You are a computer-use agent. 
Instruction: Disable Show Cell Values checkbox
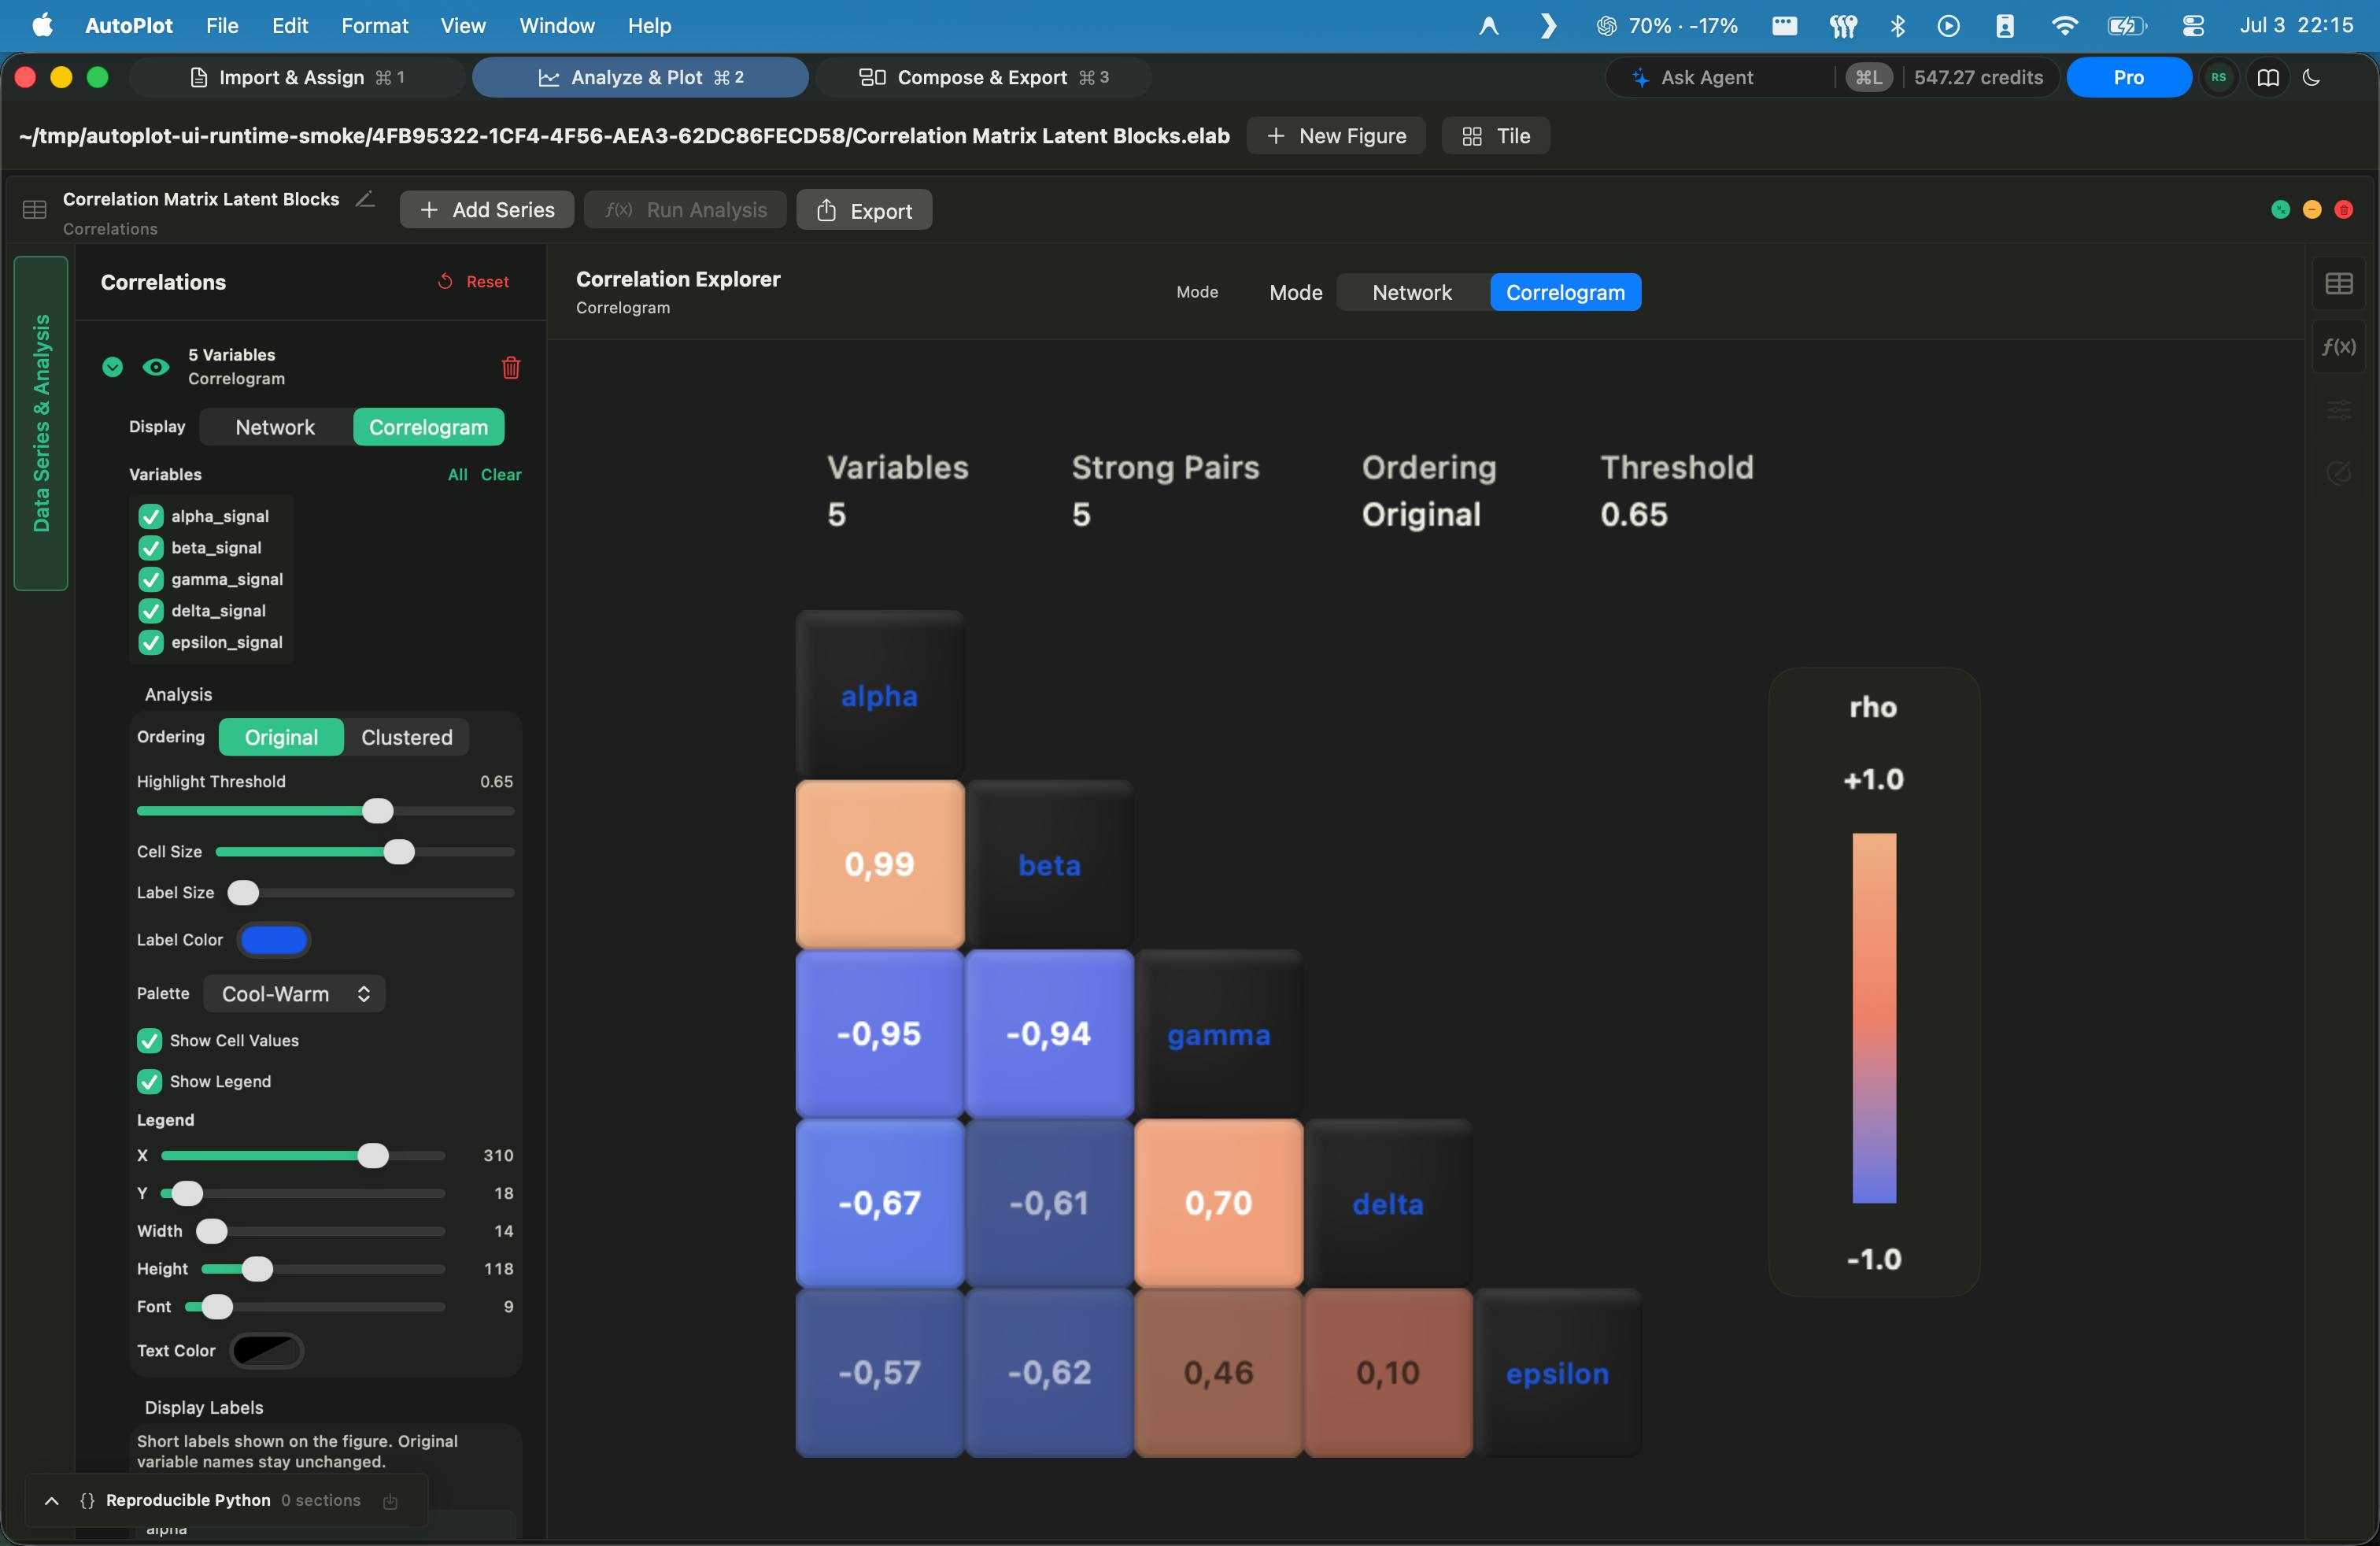coord(149,1040)
